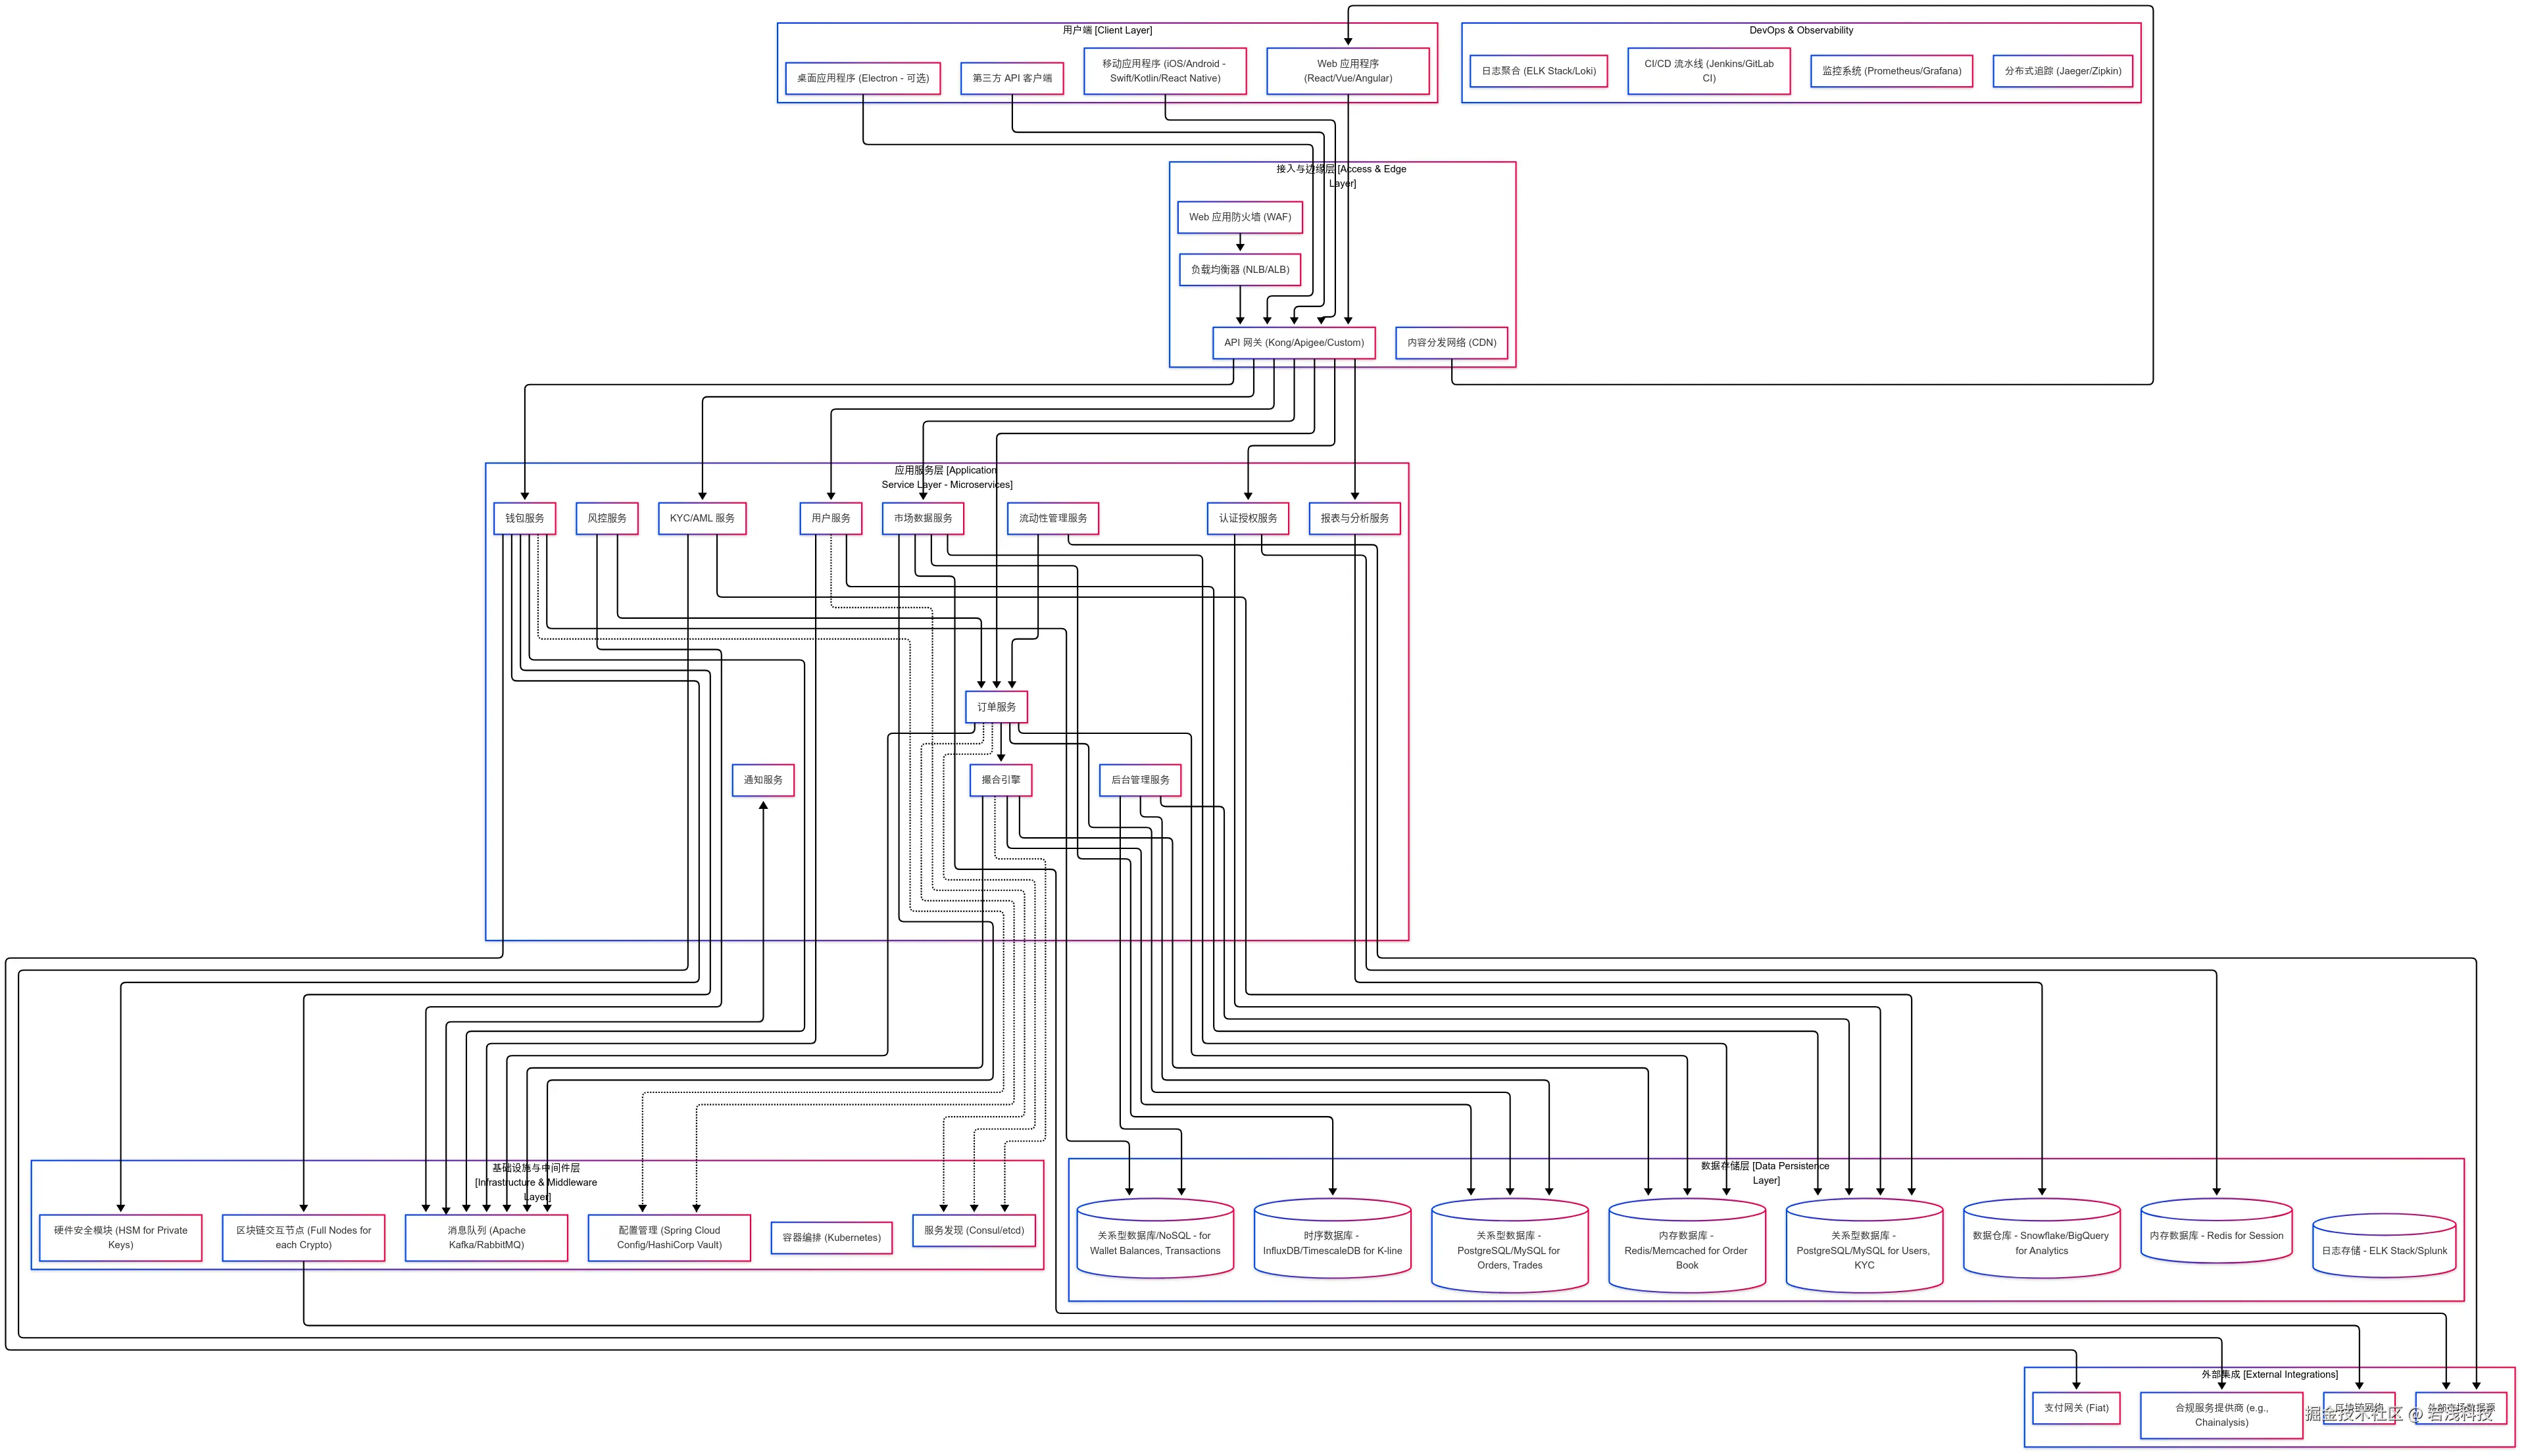Select the 通知服务 box

[x=763, y=780]
